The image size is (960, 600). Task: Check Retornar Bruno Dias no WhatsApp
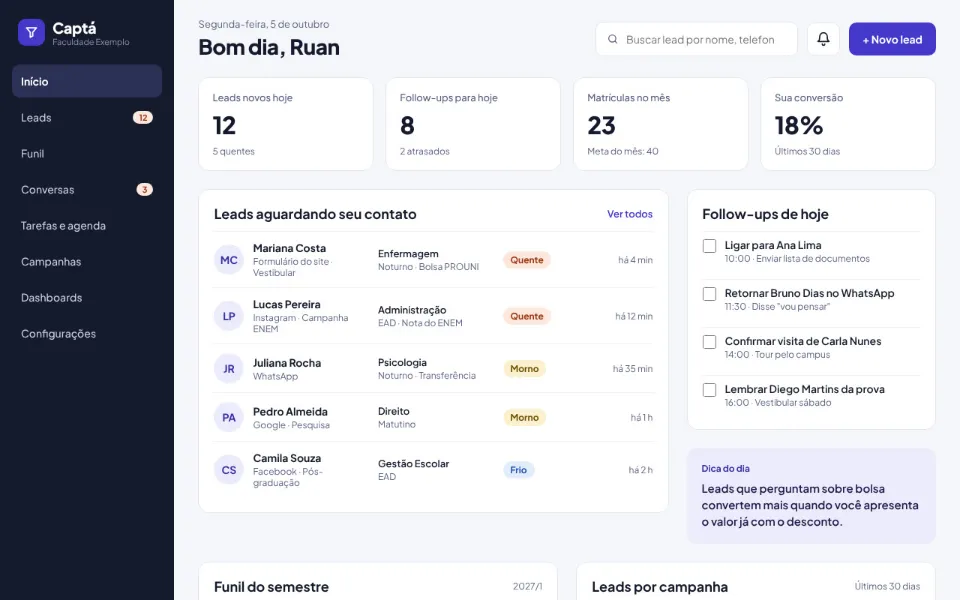point(709,294)
